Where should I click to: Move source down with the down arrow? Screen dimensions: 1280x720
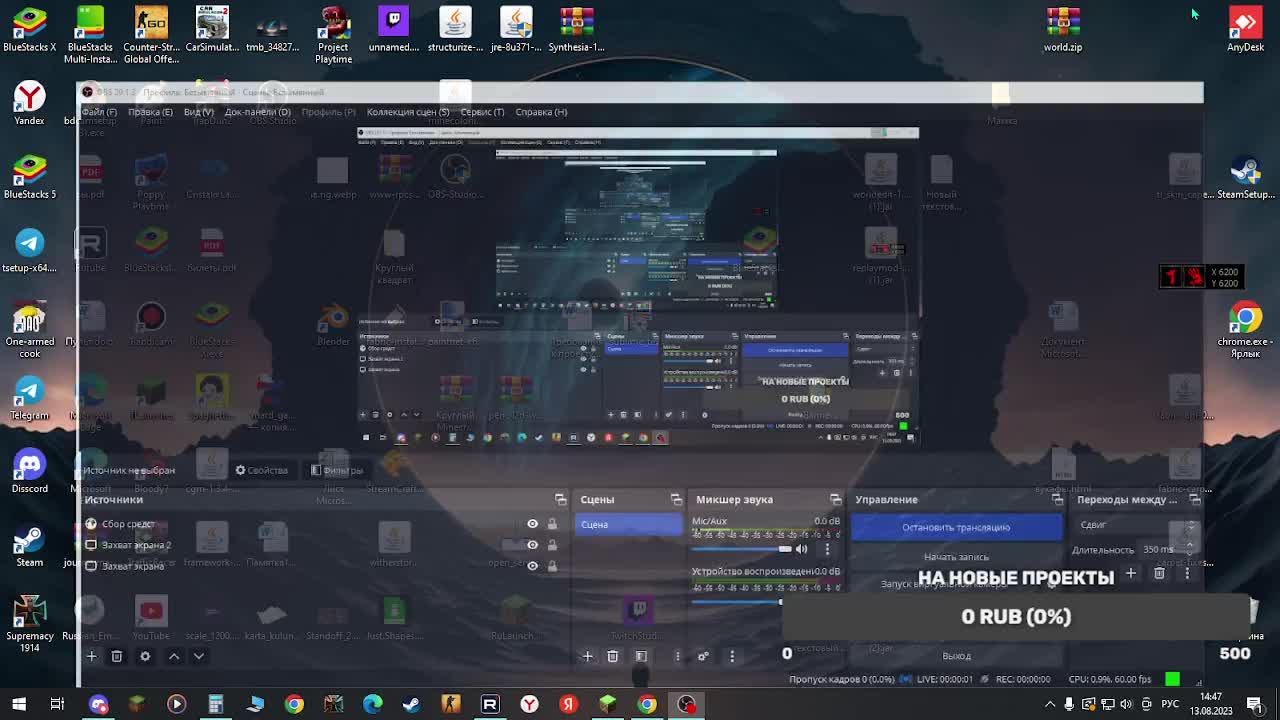(x=199, y=656)
